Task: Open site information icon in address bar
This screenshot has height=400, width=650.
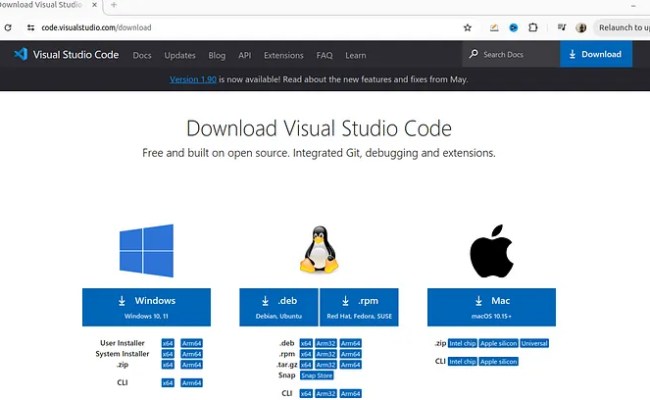Action: (x=31, y=28)
